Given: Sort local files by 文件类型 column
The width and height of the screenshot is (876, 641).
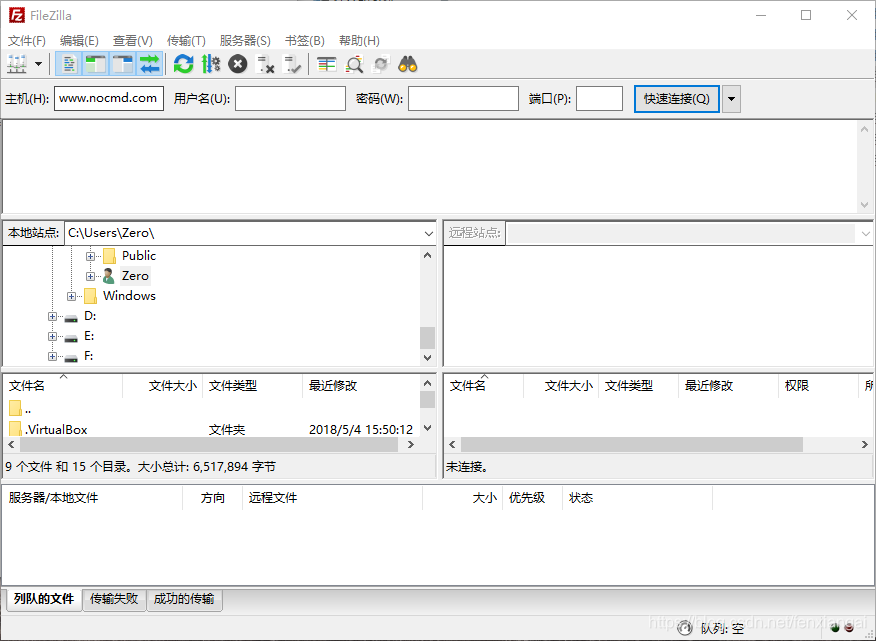Looking at the screenshot, I should 253,386.
